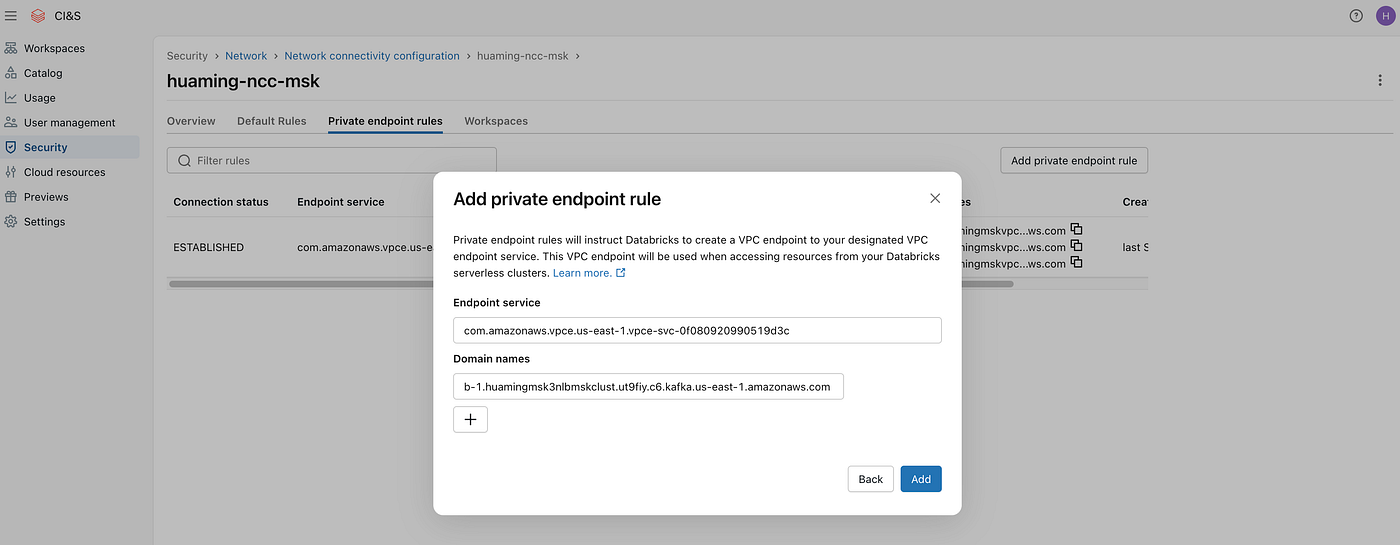
Task: Click the Previews icon
Action: (x=11, y=197)
